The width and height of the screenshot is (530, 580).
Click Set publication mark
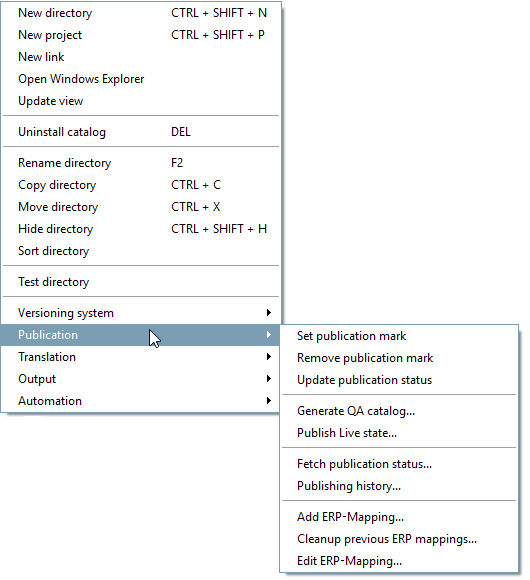click(399, 336)
